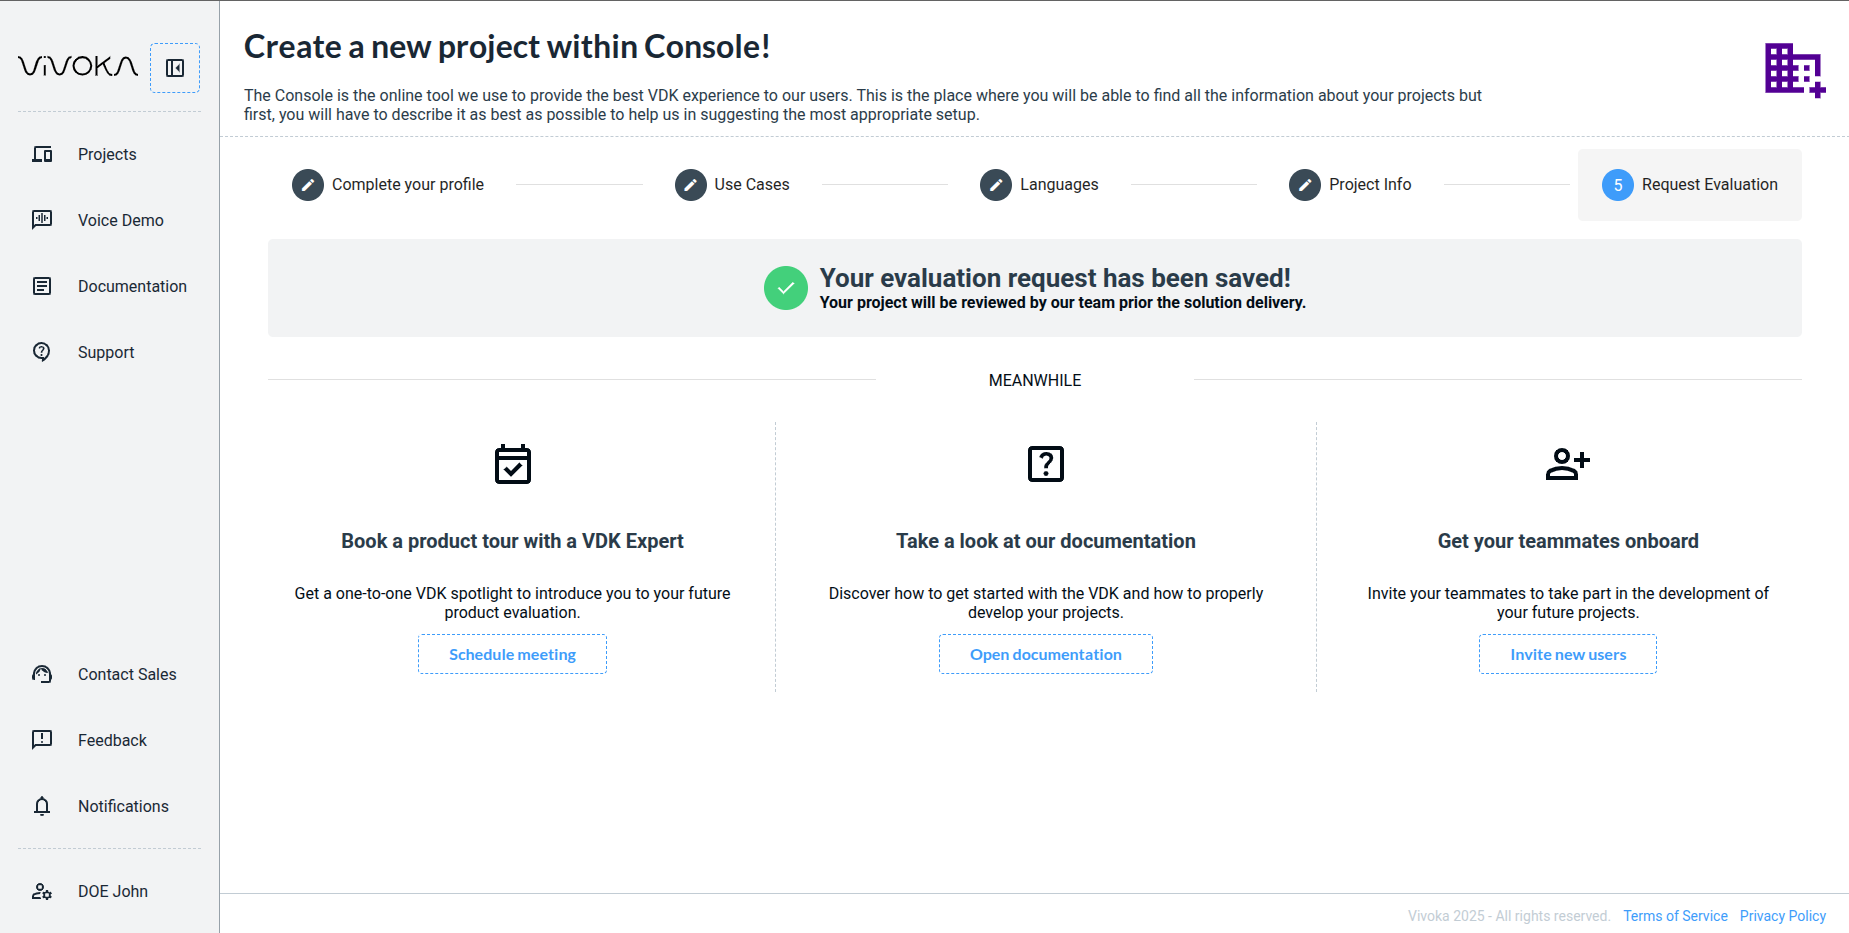Open DOE John account settings icon
Screen dimensions: 1849x933
pyautogui.click(x=42, y=891)
